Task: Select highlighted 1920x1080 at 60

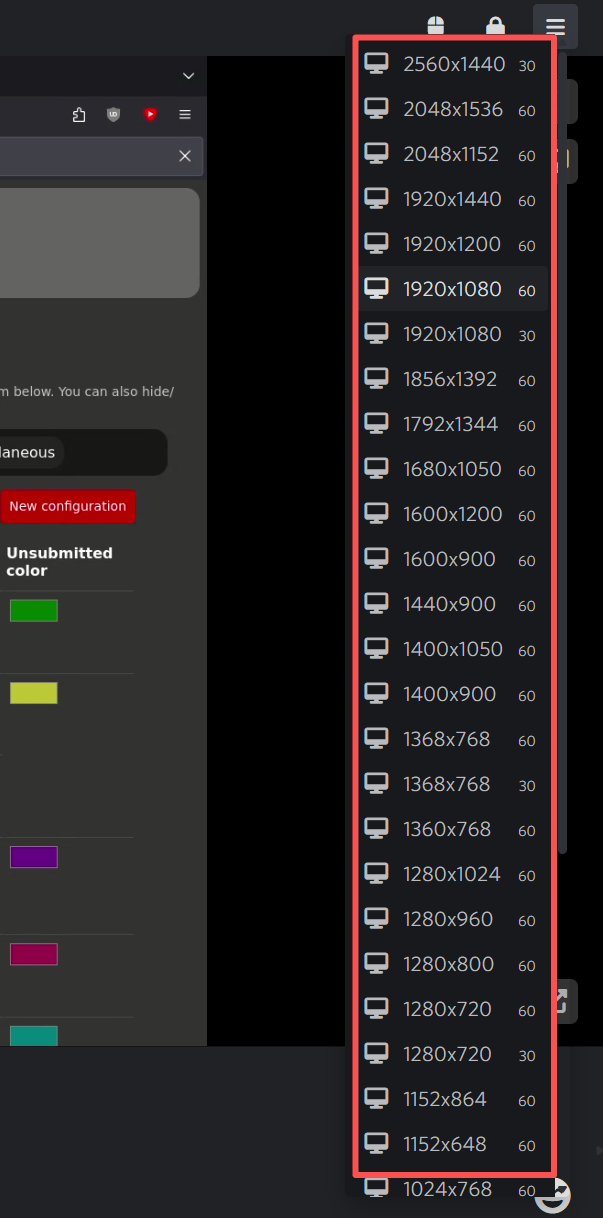Action: pyautogui.click(x=453, y=290)
